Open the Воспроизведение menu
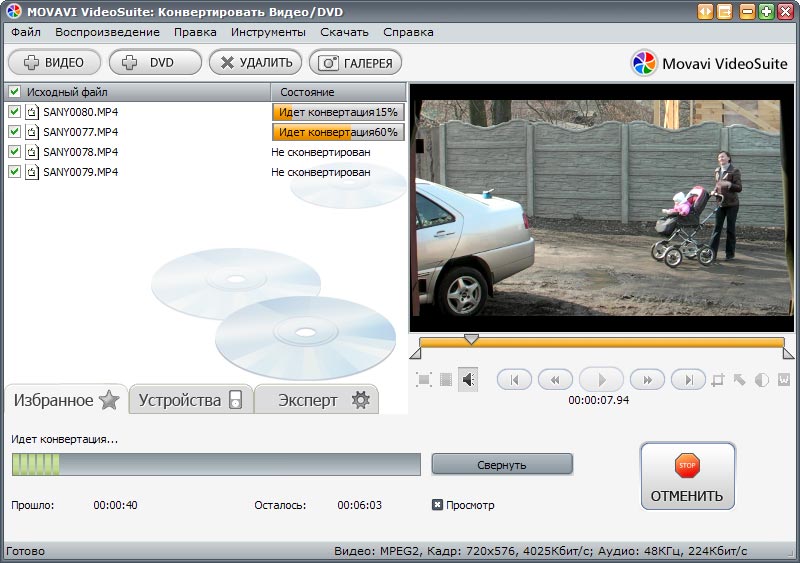800x563 pixels. 107,32
